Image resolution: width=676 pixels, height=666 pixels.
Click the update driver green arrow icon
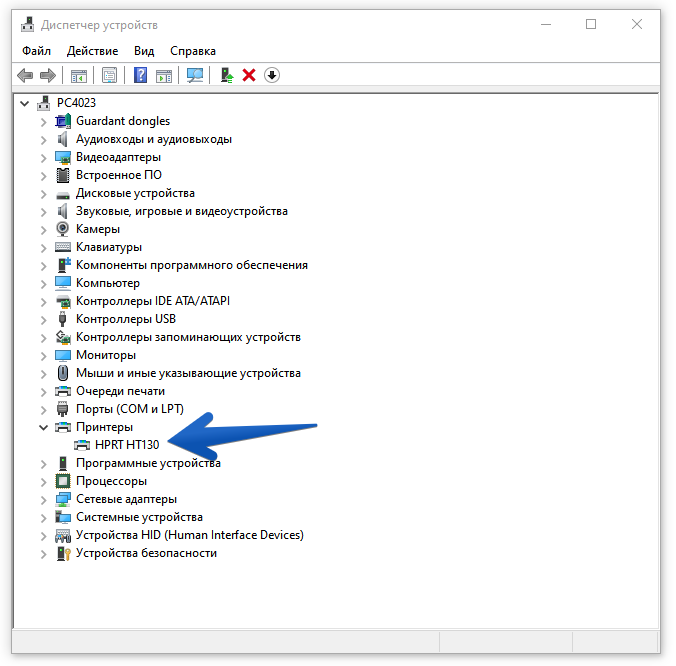pos(228,75)
